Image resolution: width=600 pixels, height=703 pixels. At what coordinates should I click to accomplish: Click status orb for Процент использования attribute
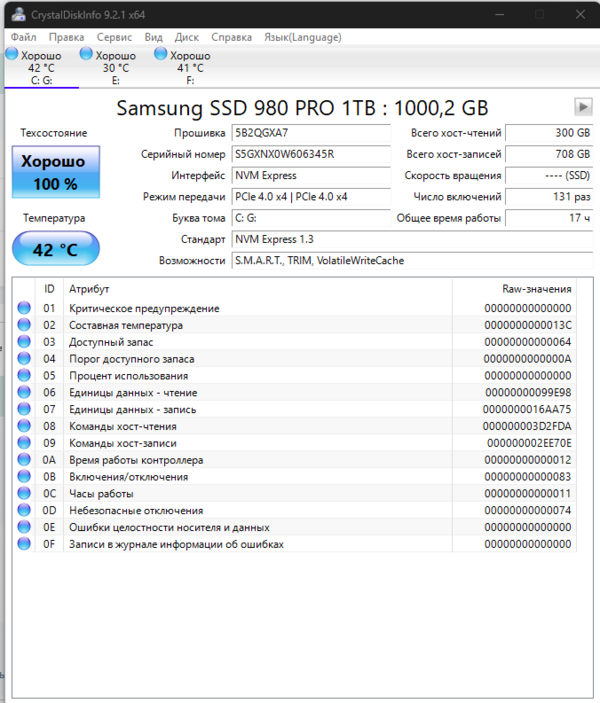pos(24,376)
